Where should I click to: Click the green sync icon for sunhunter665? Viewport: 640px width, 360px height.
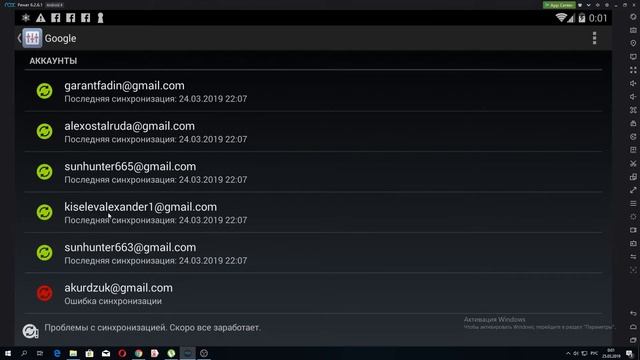44,171
